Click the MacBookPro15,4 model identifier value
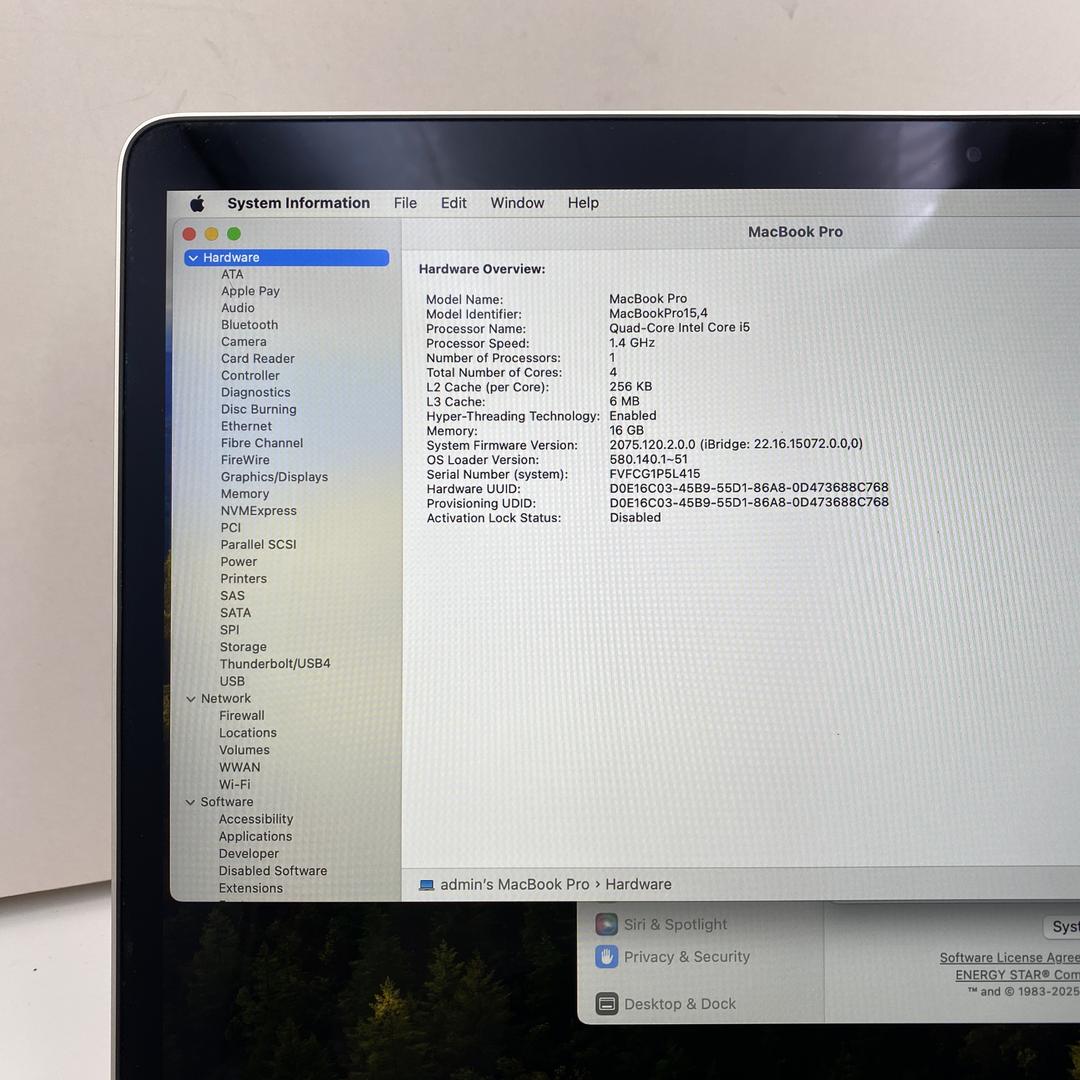 (x=658, y=313)
